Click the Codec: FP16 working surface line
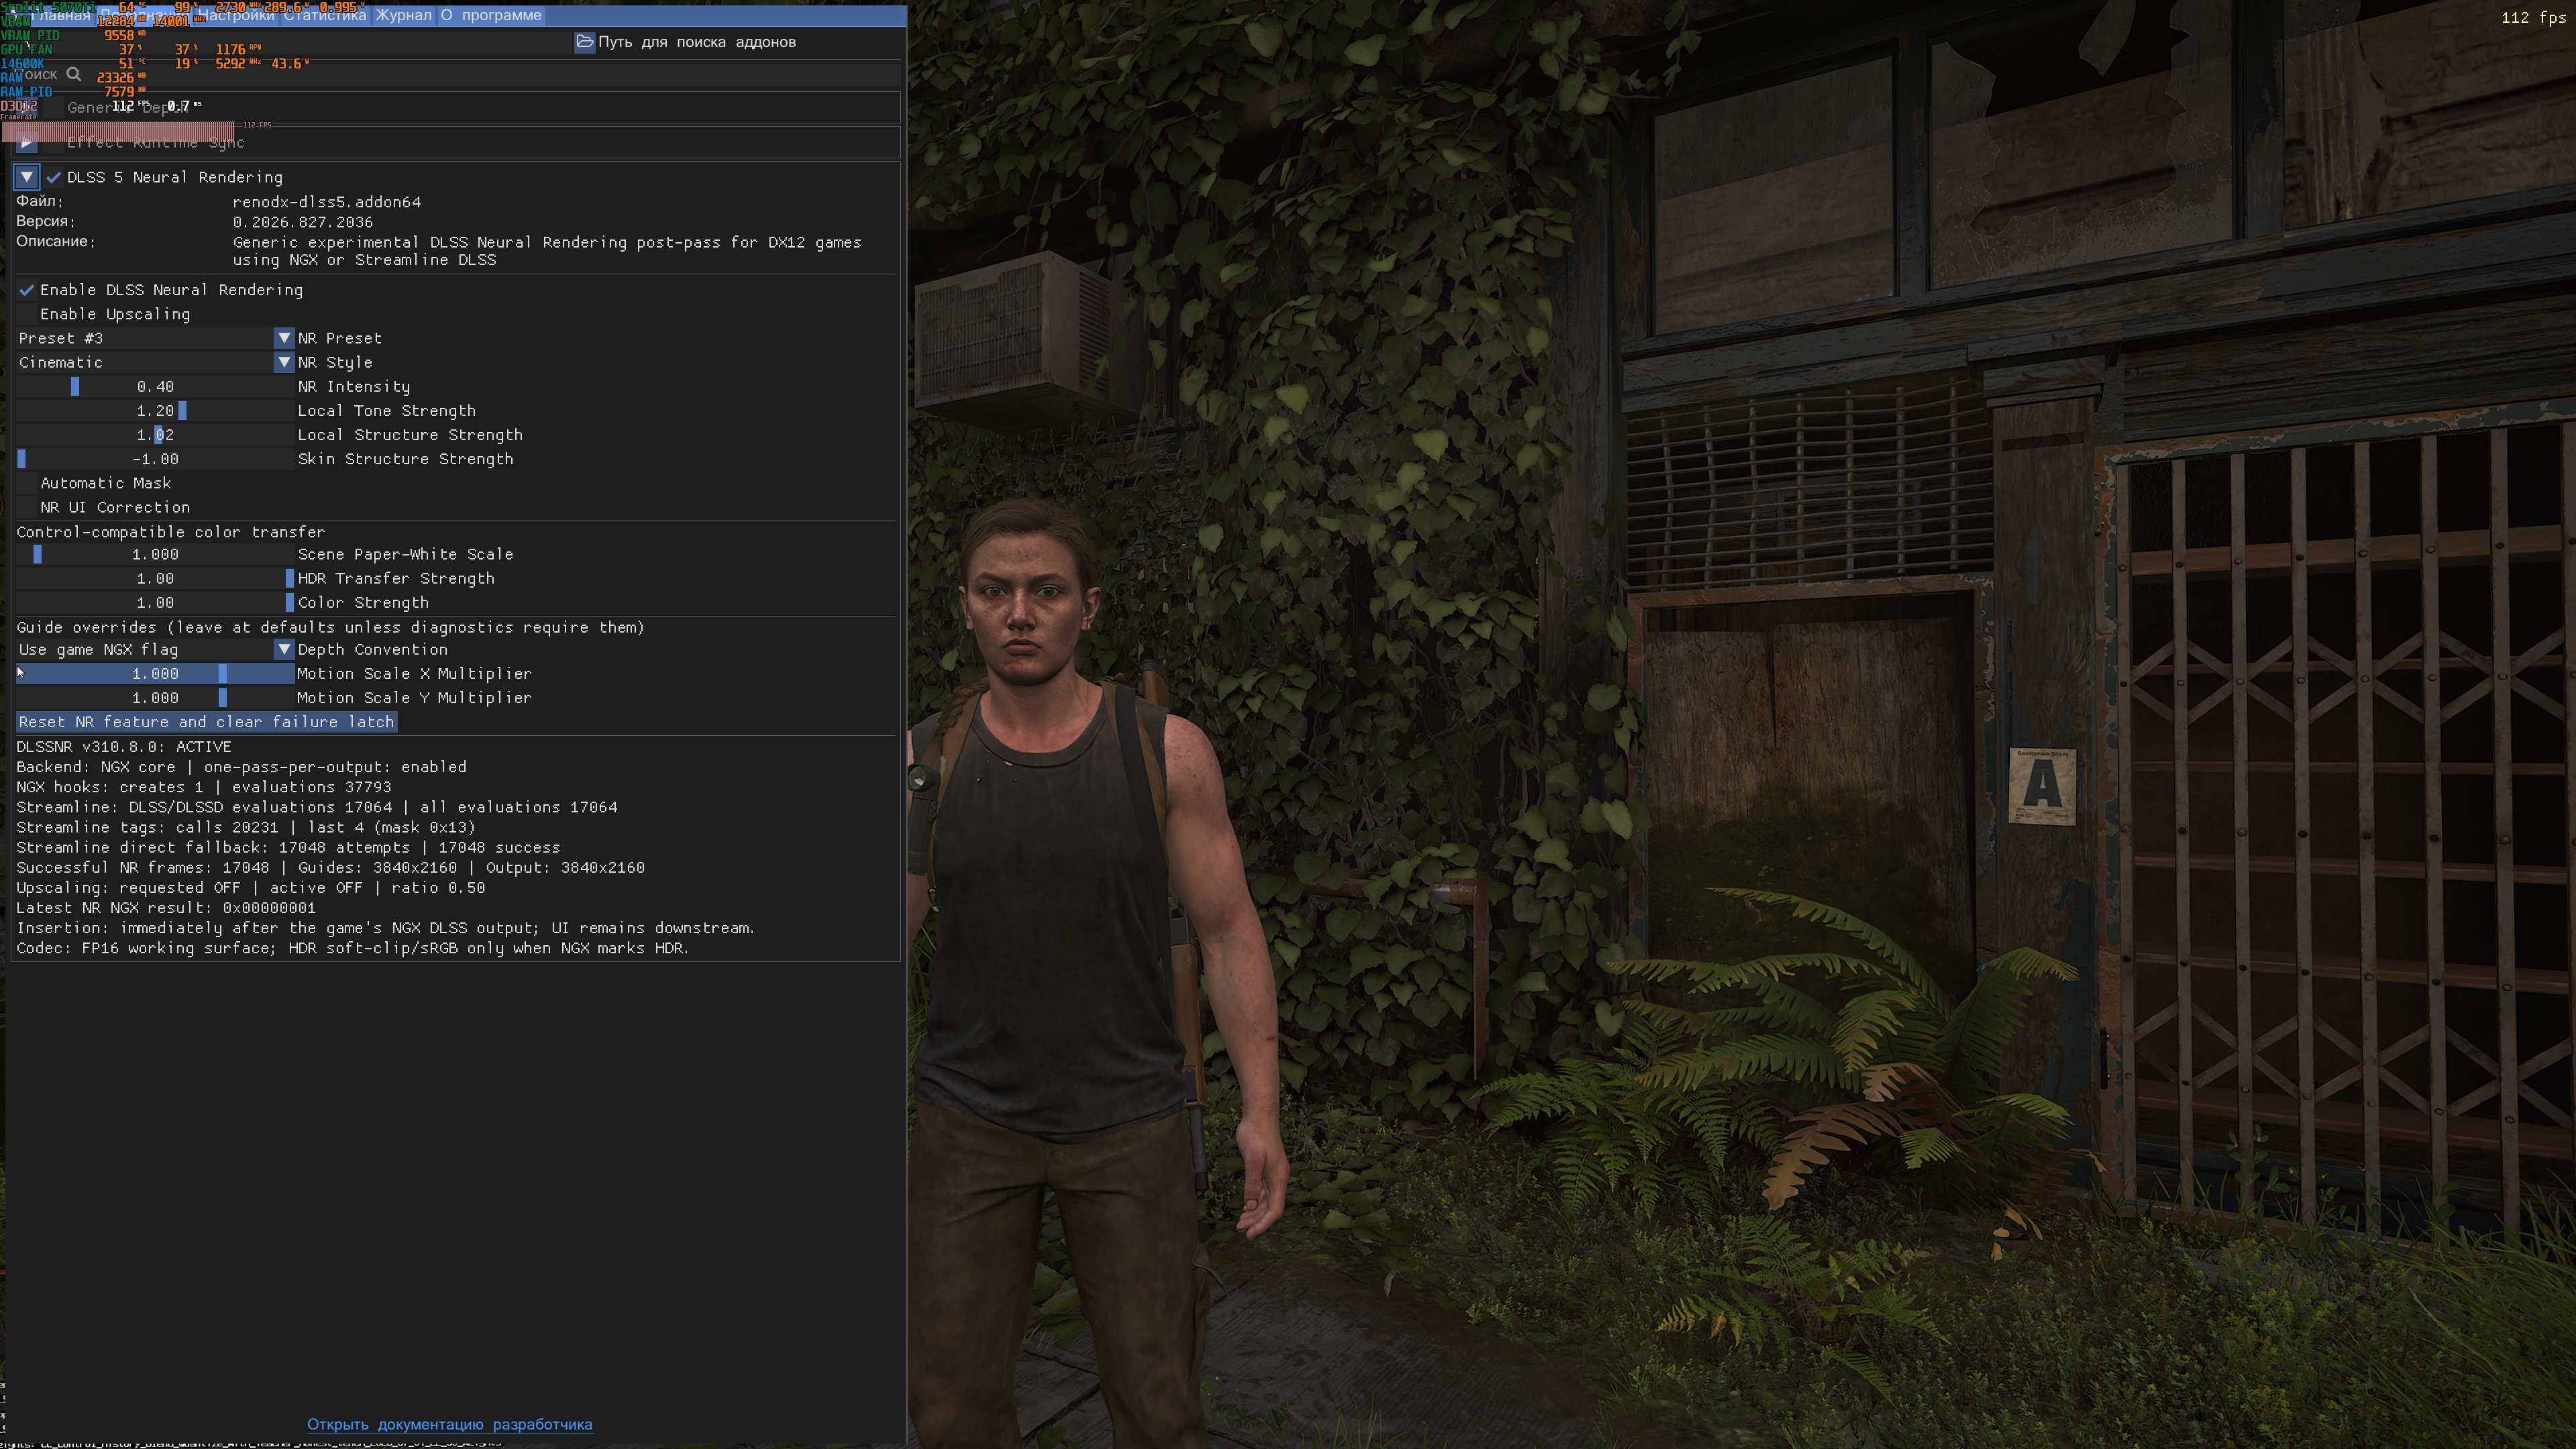Screen dimensions: 2576x1449 pos(353,948)
